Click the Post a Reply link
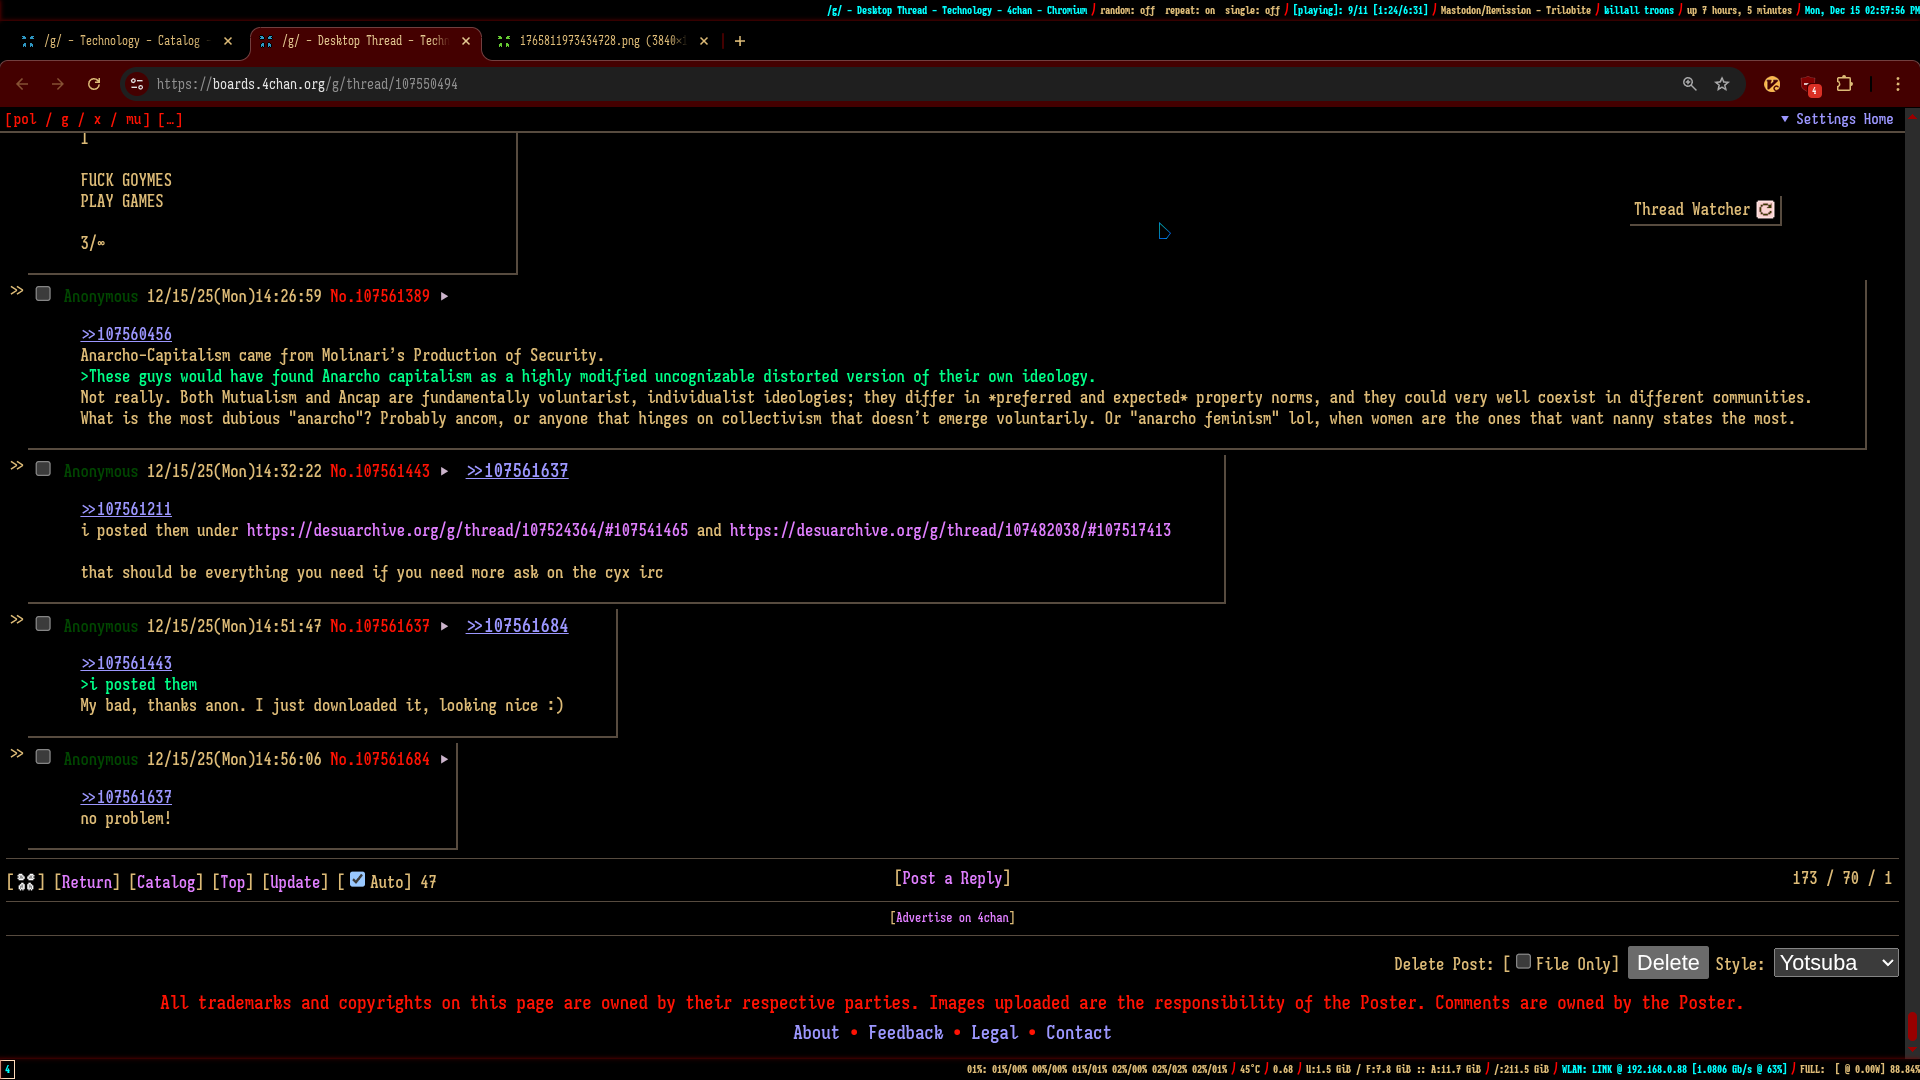This screenshot has width=1920, height=1080. click(952, 878)
